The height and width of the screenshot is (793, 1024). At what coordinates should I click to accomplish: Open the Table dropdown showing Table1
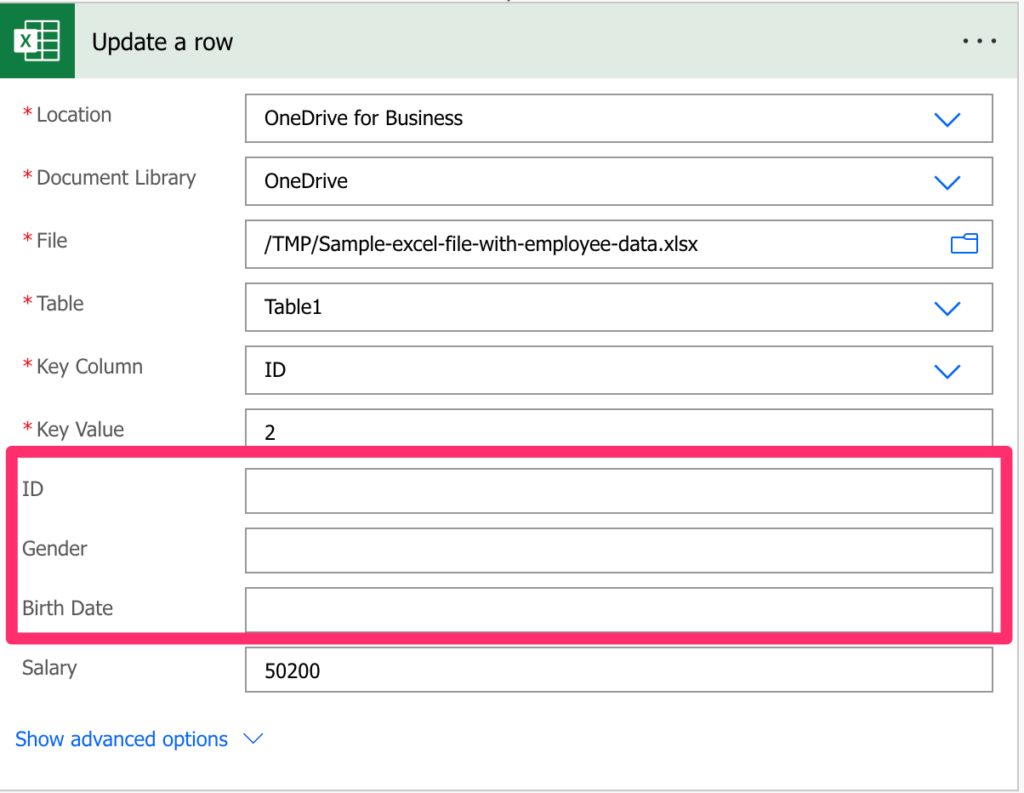click(600, 308)
